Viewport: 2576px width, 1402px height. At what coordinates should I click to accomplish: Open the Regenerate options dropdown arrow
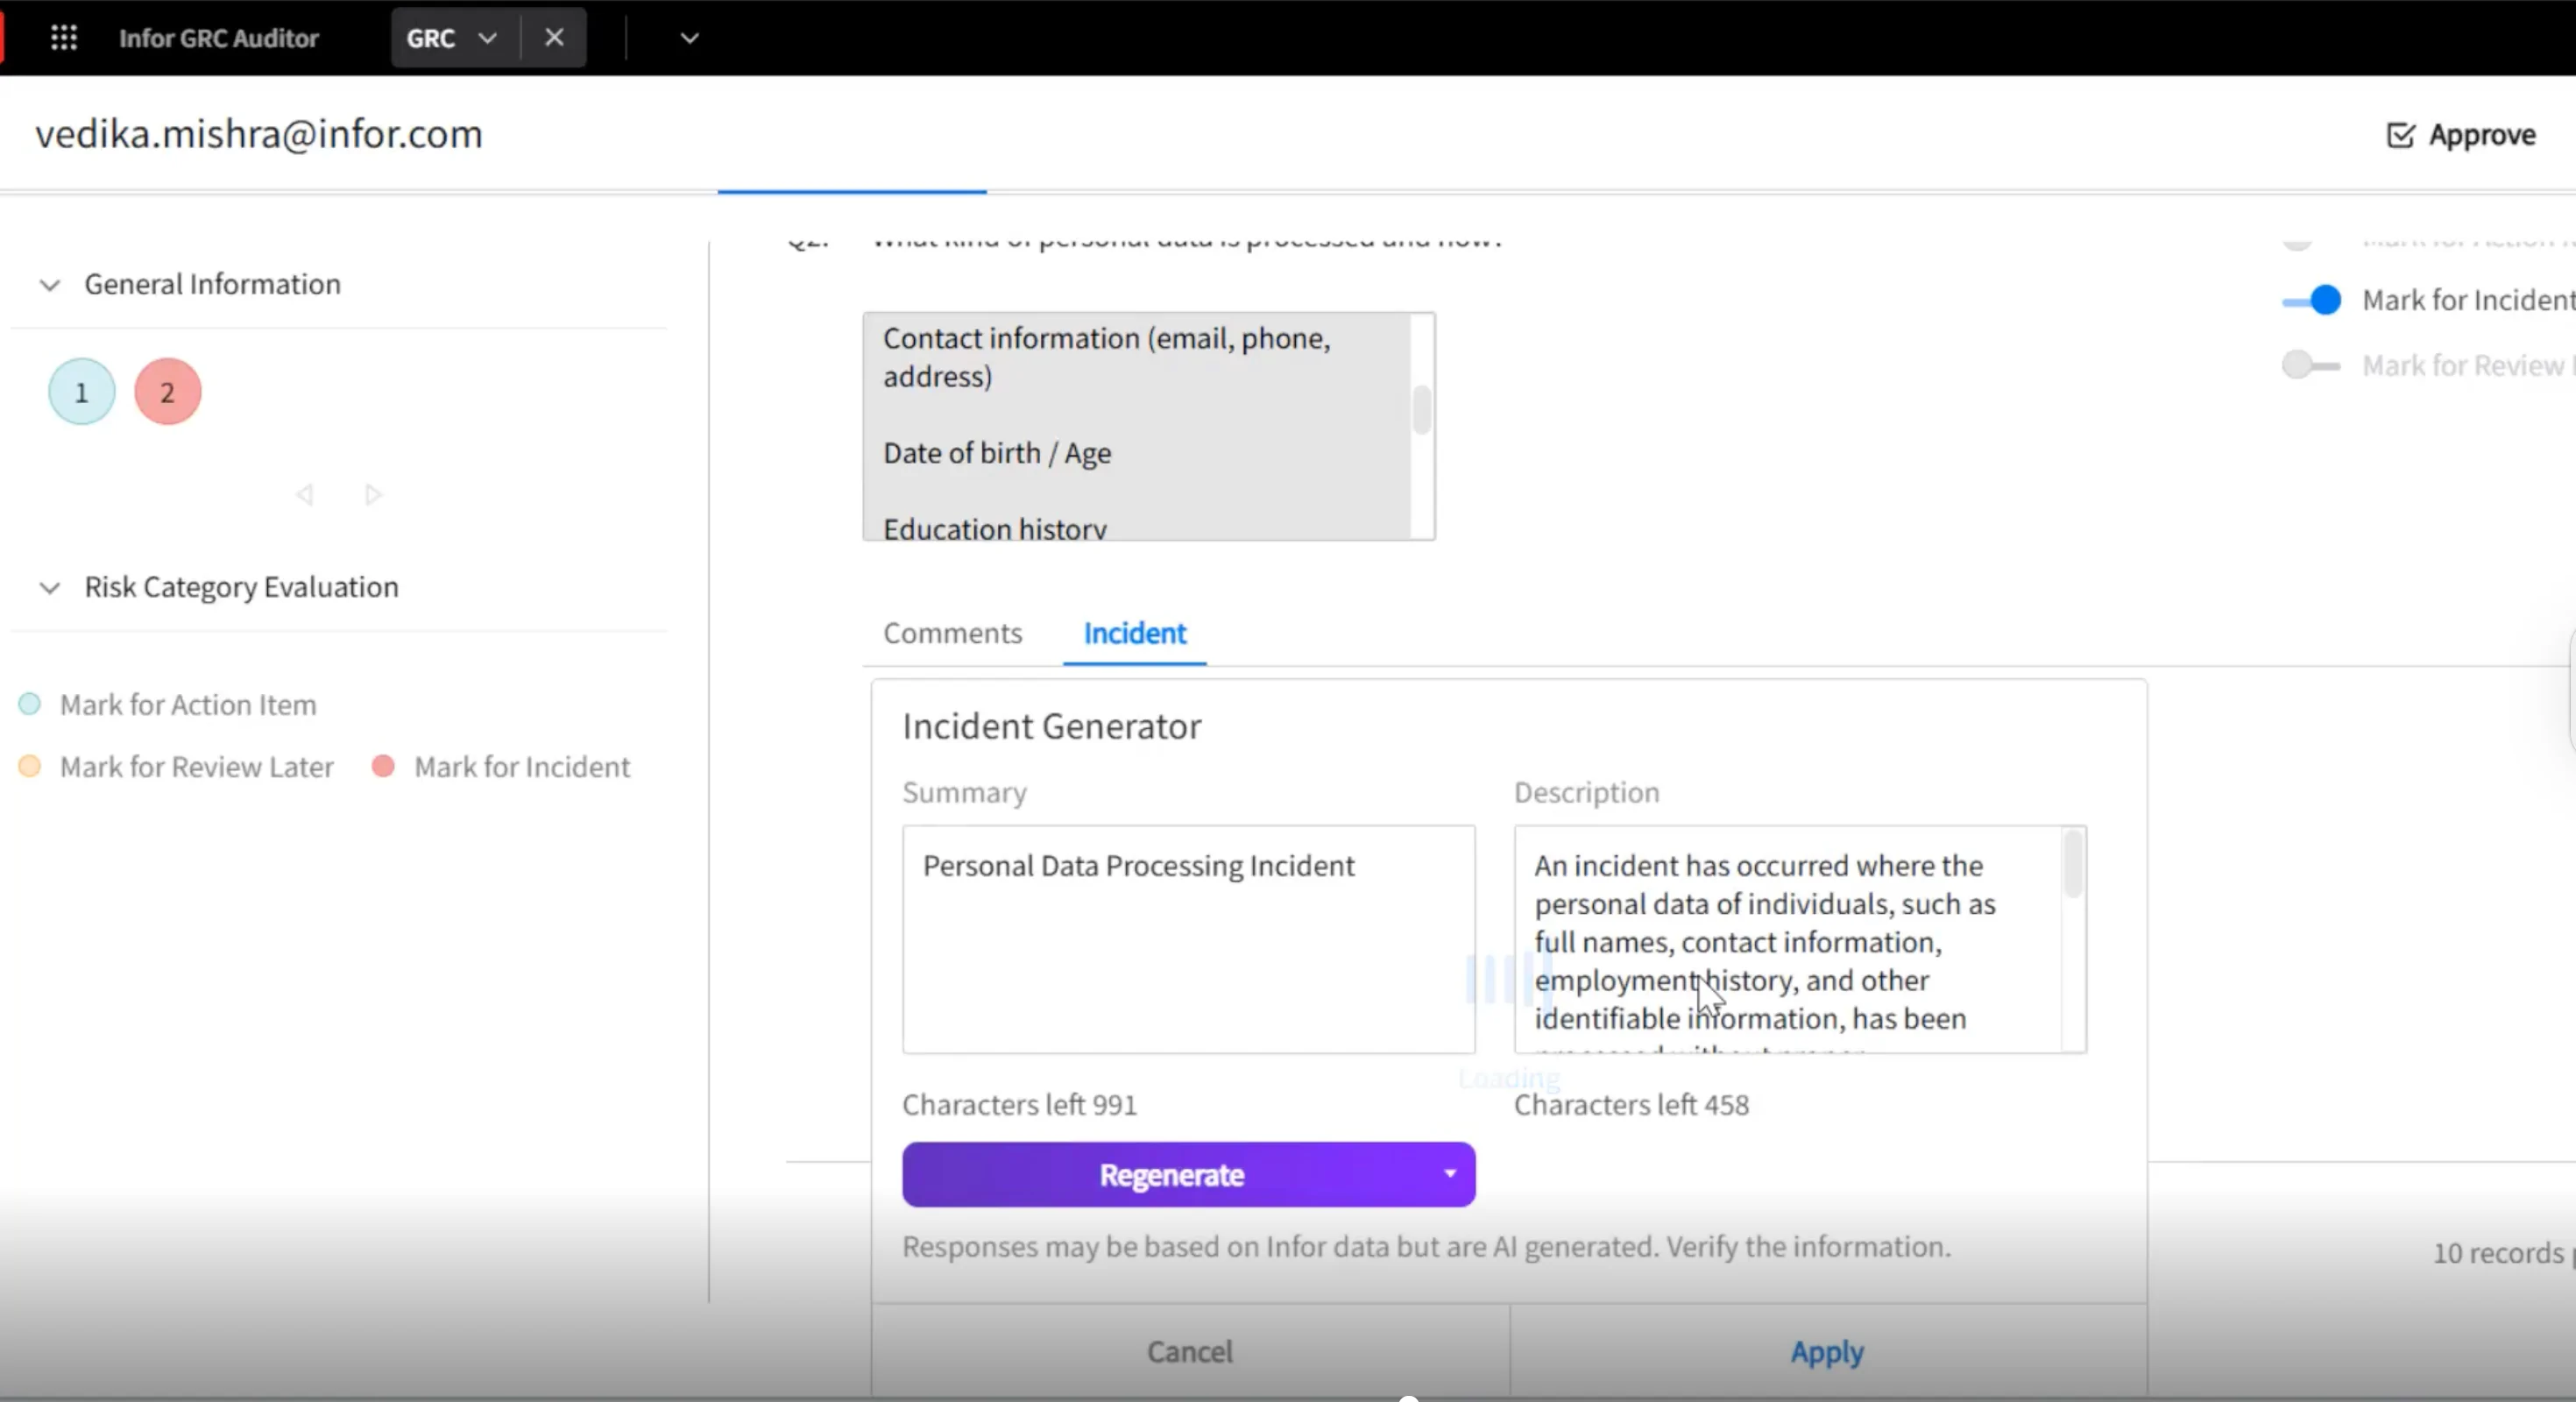pyautogui.click(x=1451, y=1174)
